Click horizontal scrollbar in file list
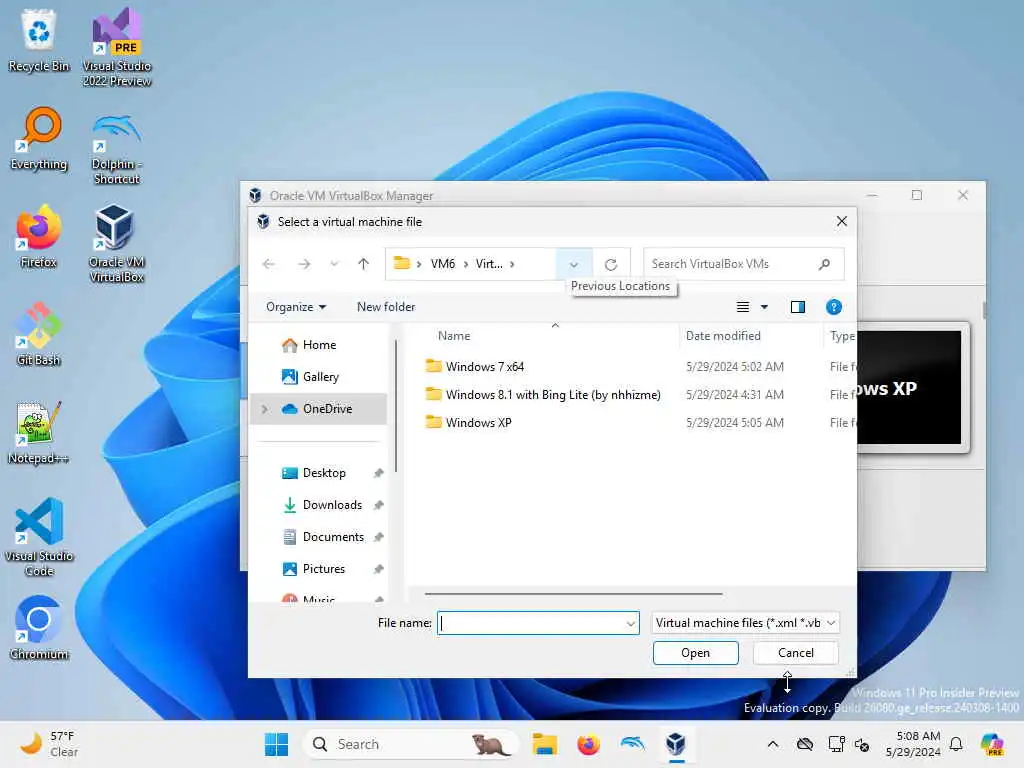This screenshot has width=1024, height=768. pos(573,594)
